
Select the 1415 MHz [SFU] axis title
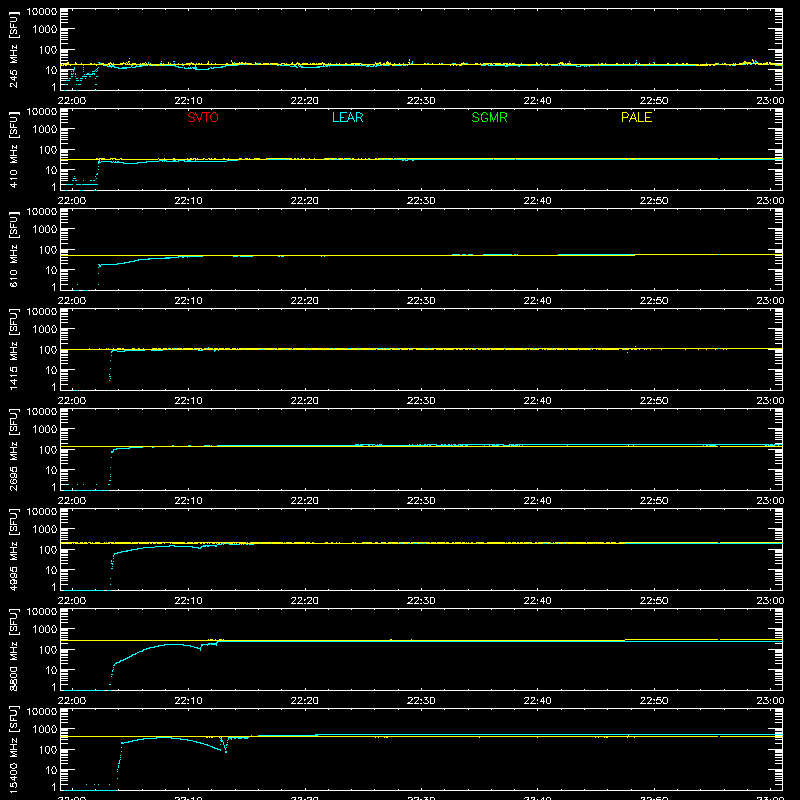pos(13,349)
